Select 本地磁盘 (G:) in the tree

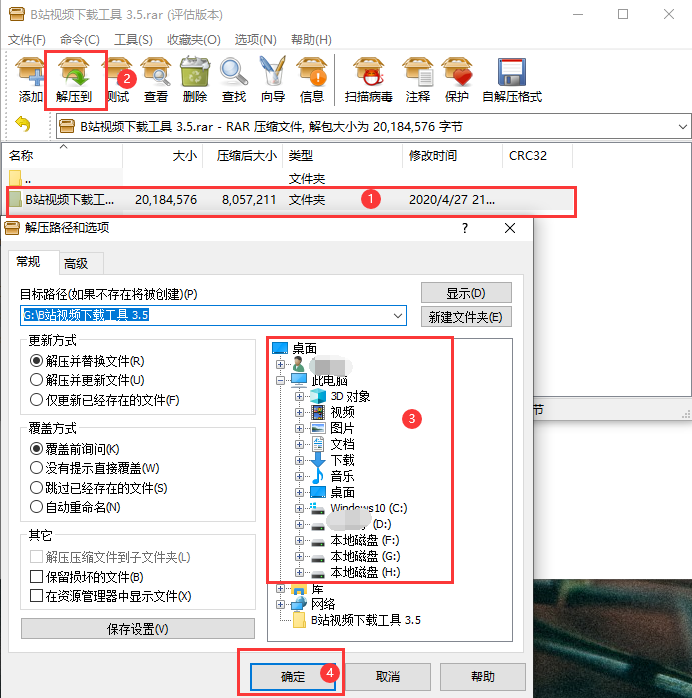coord(365,556)
